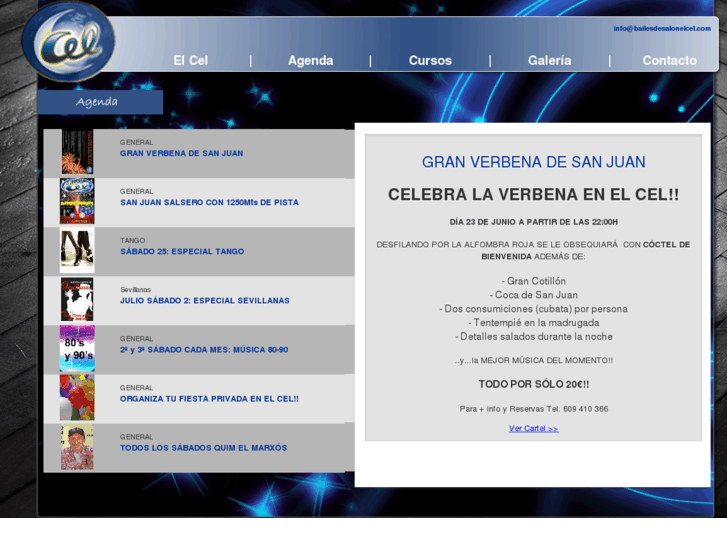The width and height of the screenshot is (727, 545).
Task: Click the info@bailesdesalonelcel.com email link
Action: pos(662,28)
